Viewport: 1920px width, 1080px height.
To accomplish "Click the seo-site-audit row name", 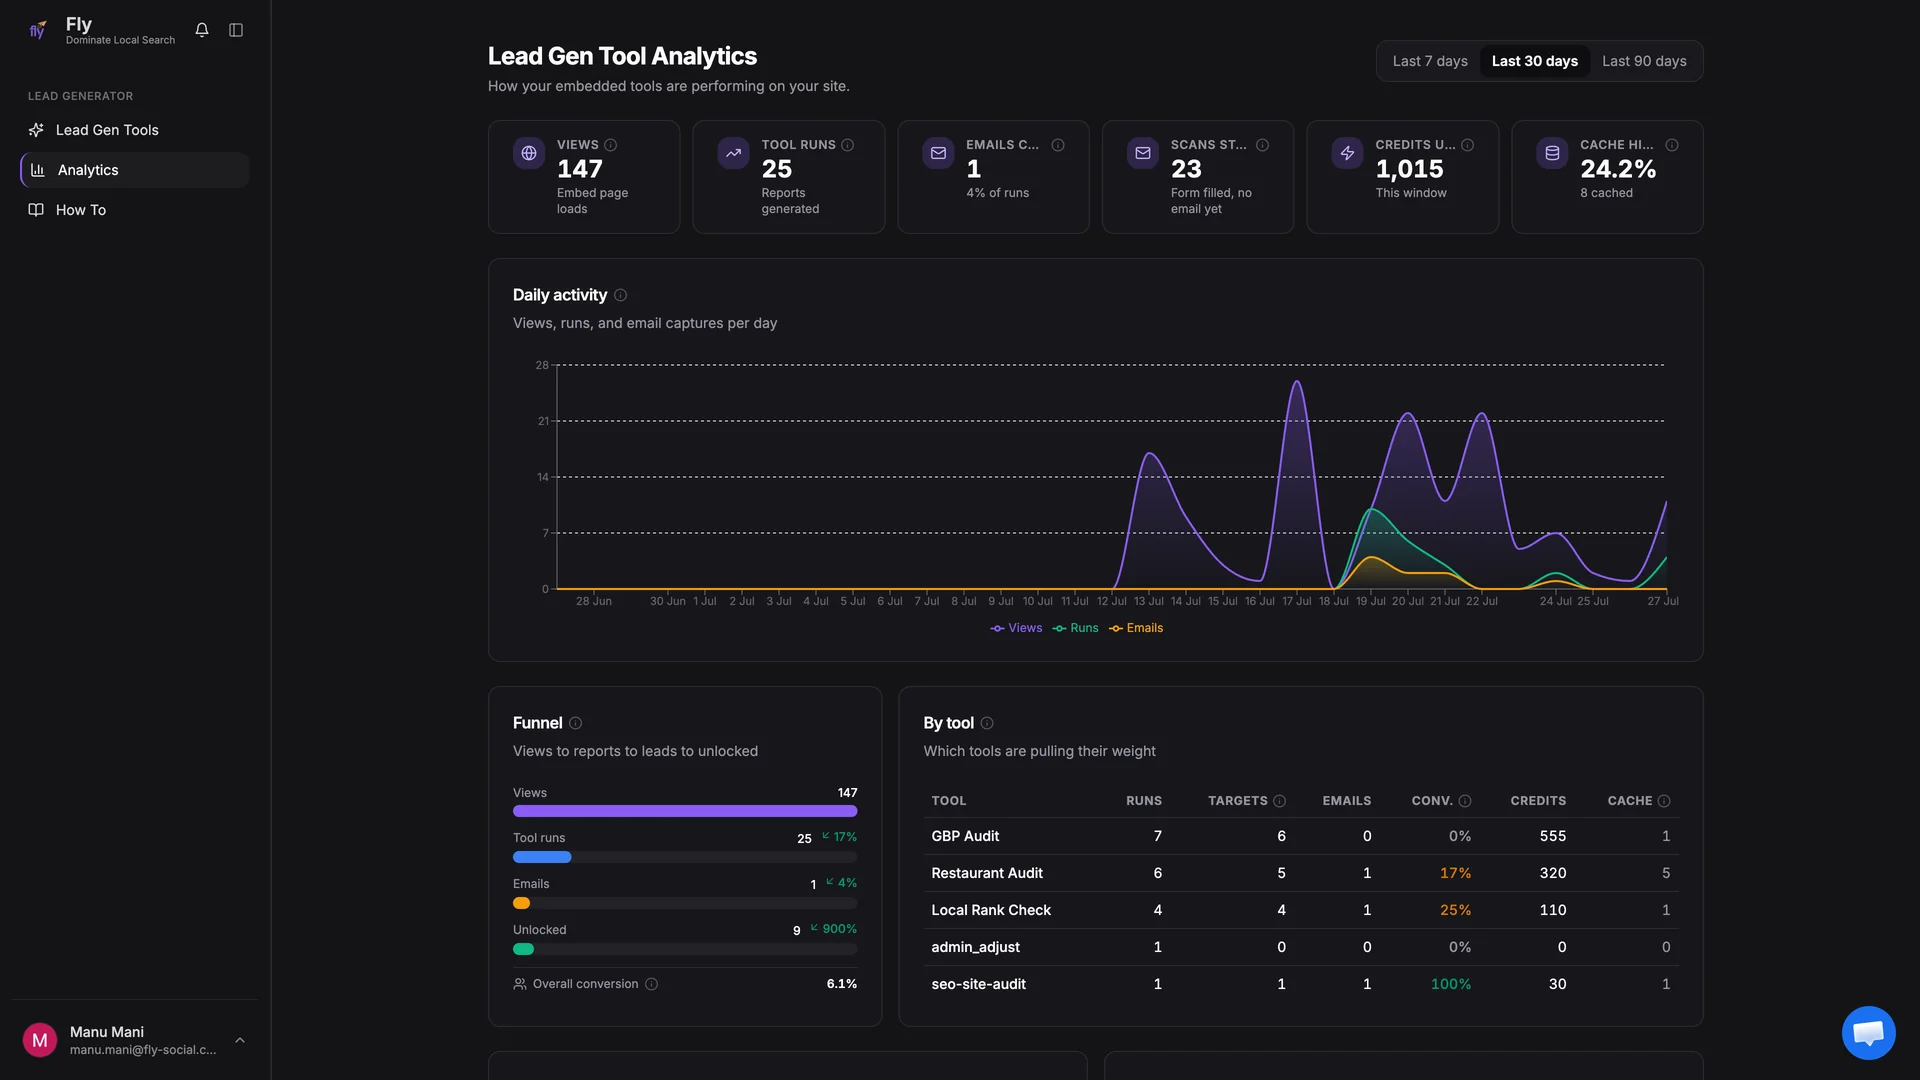I will tap(978, 984).
